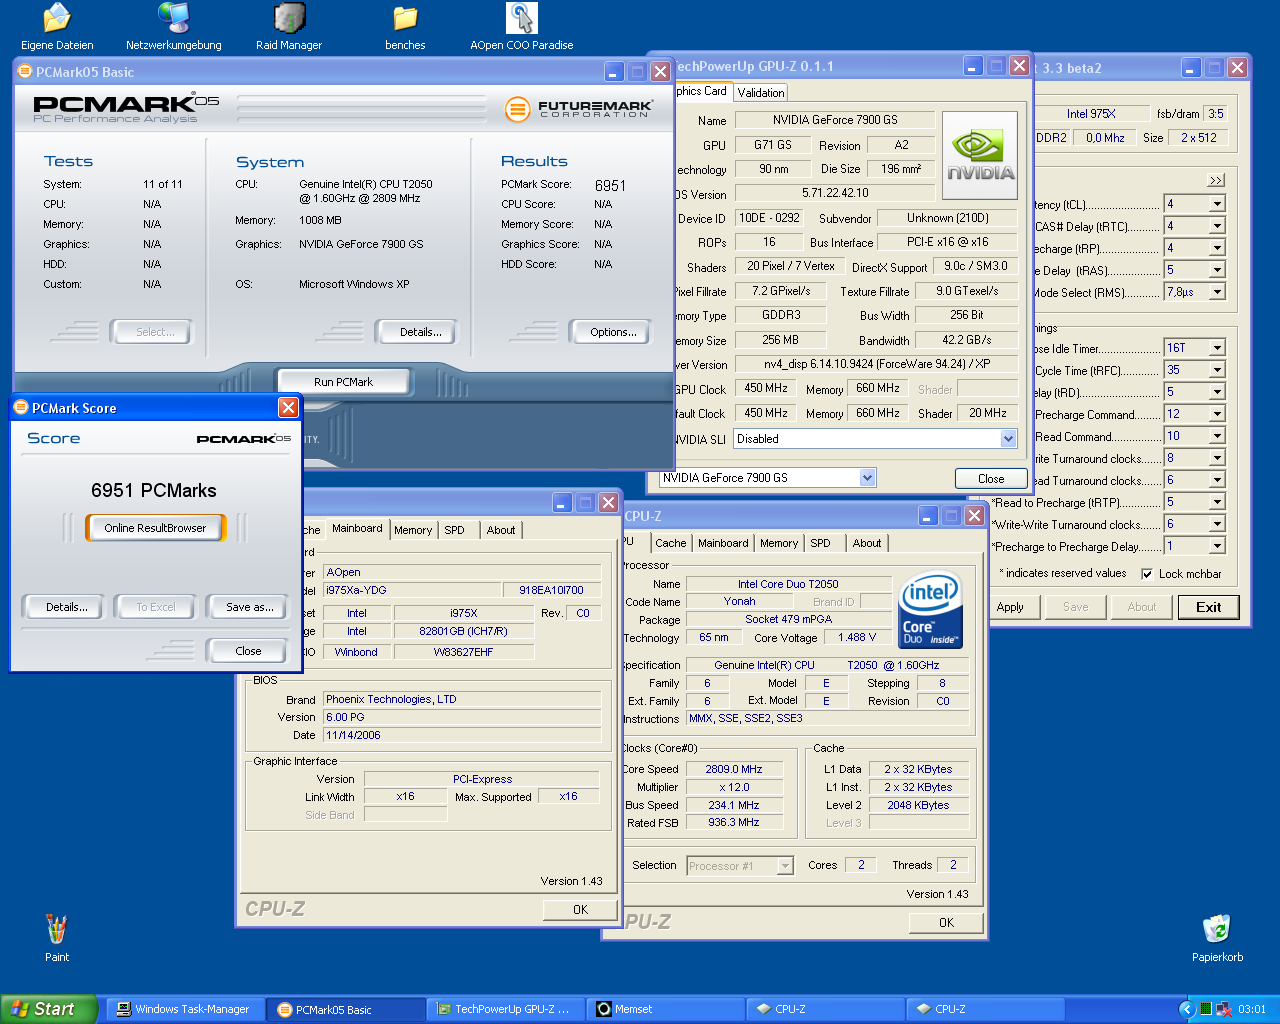Open the Netzwerkumgebung desktop icon

[174, 27]
